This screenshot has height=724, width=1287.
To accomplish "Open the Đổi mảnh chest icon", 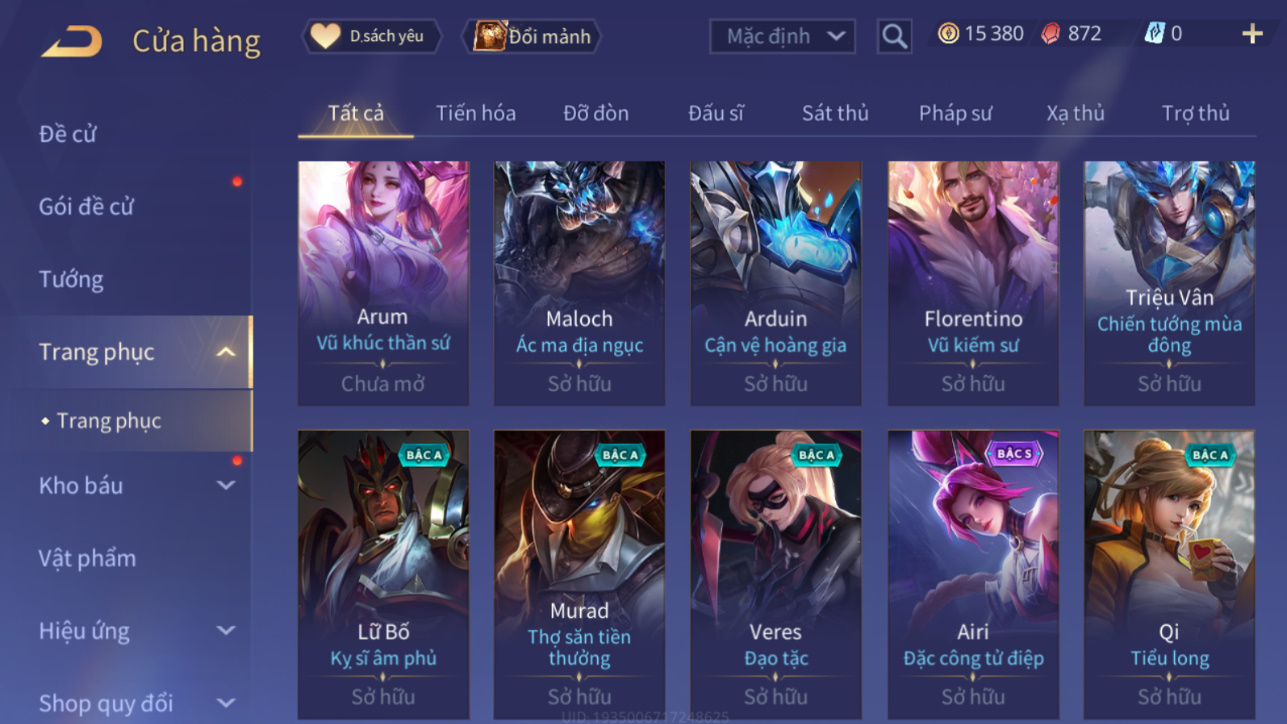I will pos(489,36).
